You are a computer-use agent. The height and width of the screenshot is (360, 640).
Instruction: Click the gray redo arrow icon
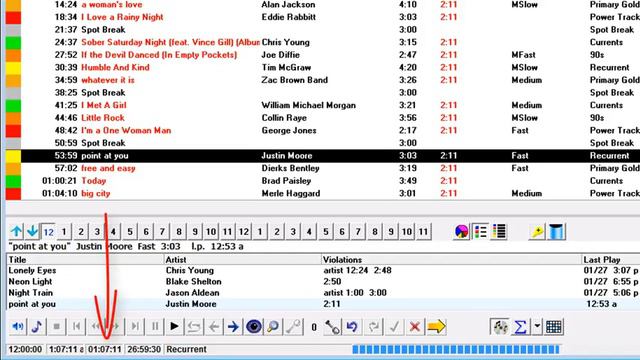[373, 327]
